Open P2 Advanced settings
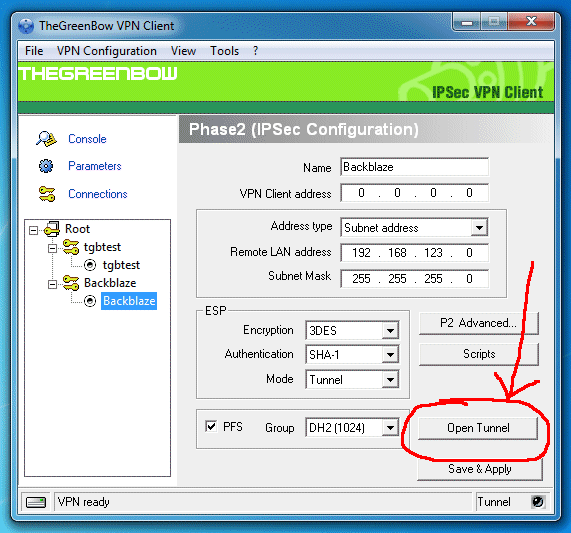The image size is (571, 533). point(479,323)
